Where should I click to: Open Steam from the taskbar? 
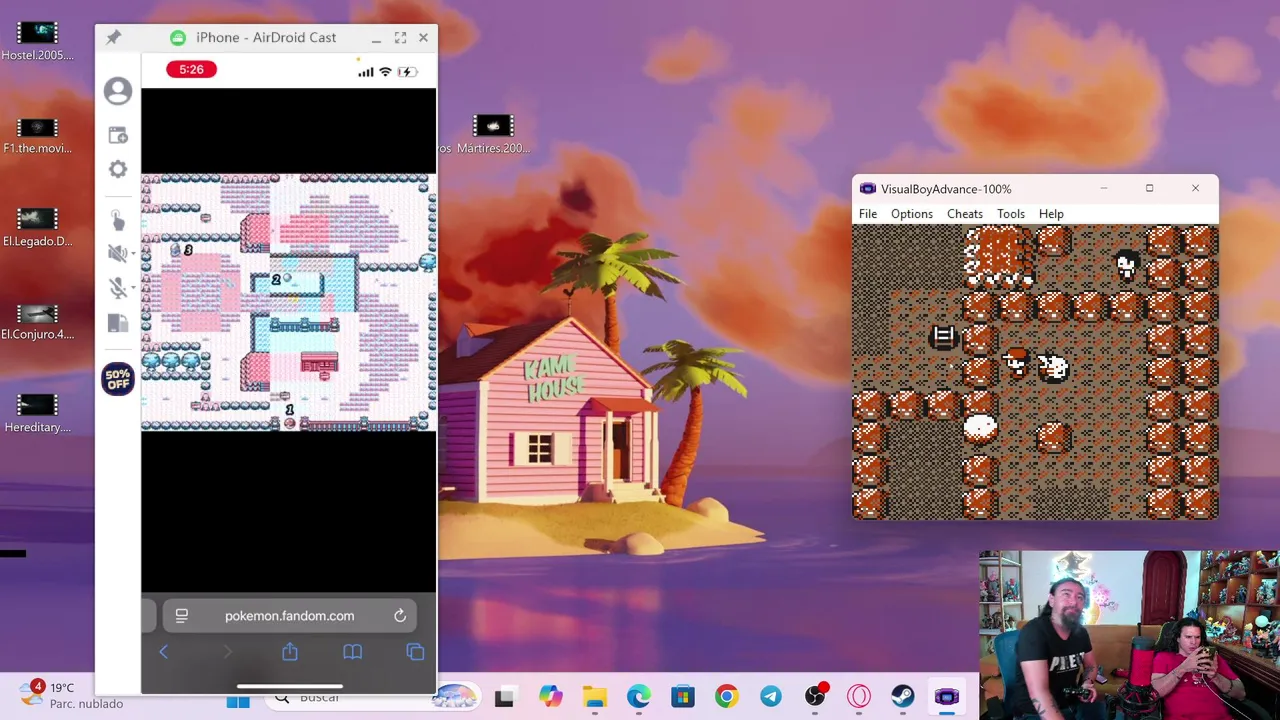903,697
